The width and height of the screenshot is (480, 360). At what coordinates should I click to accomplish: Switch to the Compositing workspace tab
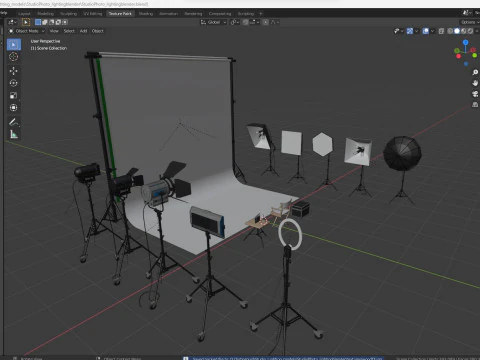220,14
